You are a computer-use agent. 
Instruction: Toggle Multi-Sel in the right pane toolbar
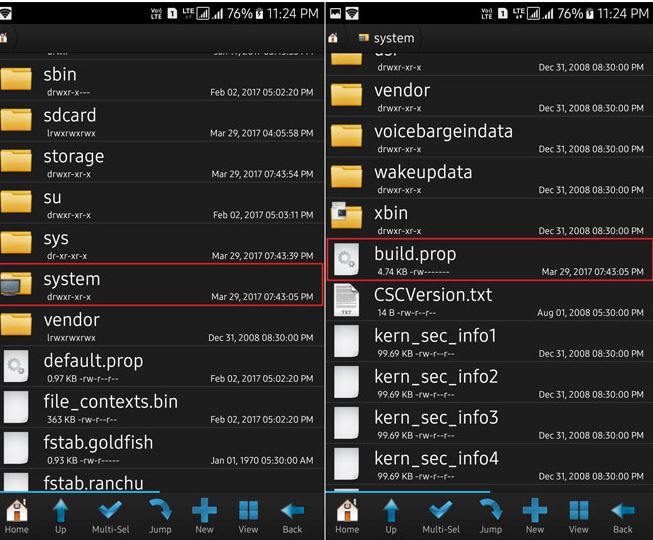(440, 514)
